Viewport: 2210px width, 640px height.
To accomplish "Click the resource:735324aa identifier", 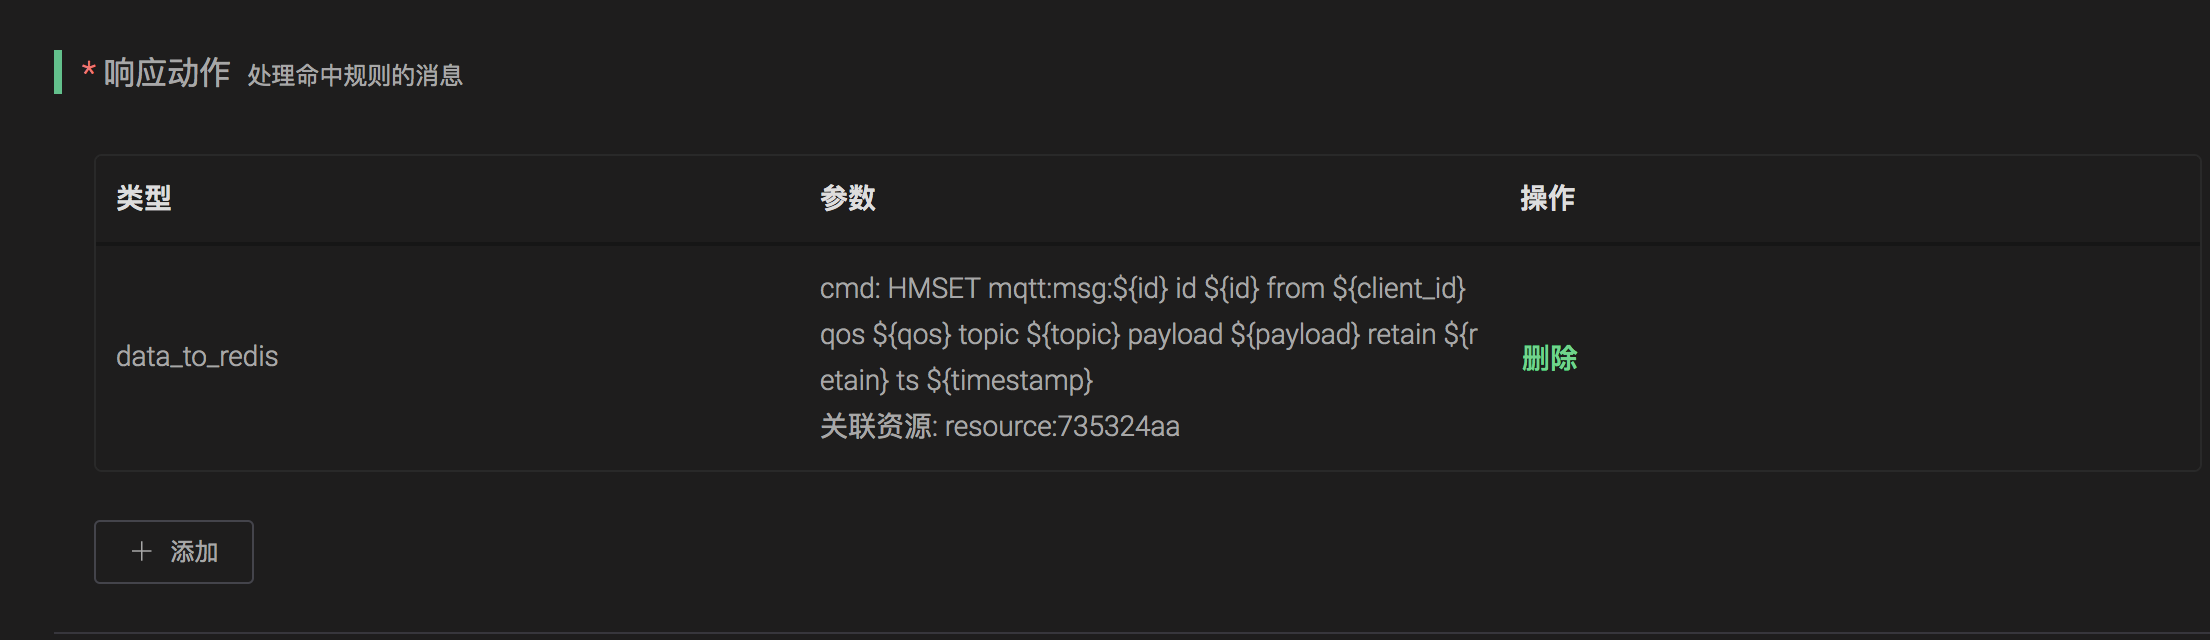I will coord(1062,427).
